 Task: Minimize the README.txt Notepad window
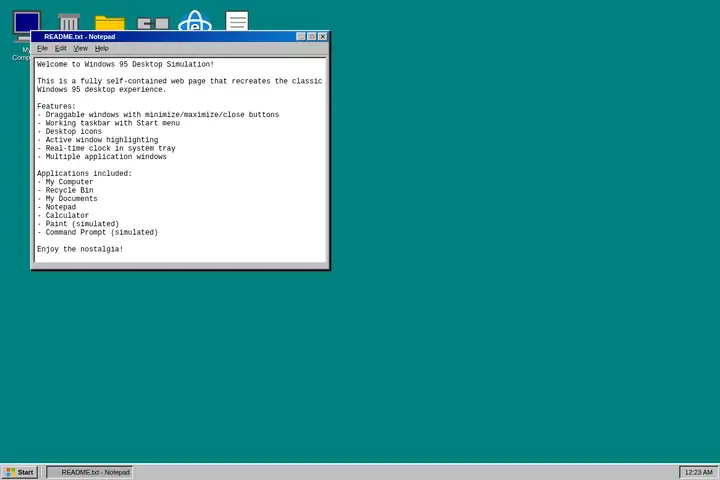tap(301, 36)
